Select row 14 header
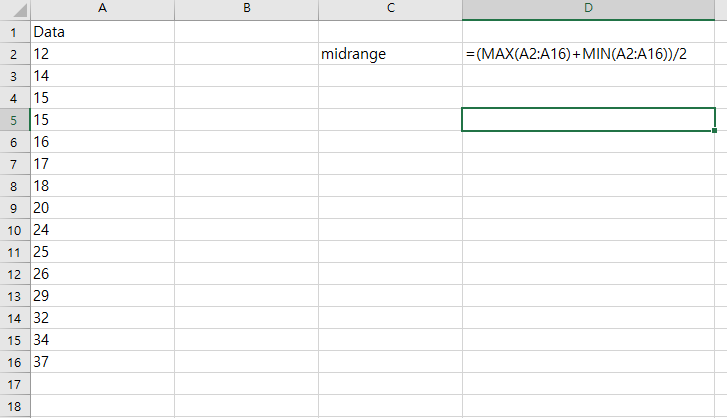The height and width of the screenshot is (418, 727). (x=15, y=318)
